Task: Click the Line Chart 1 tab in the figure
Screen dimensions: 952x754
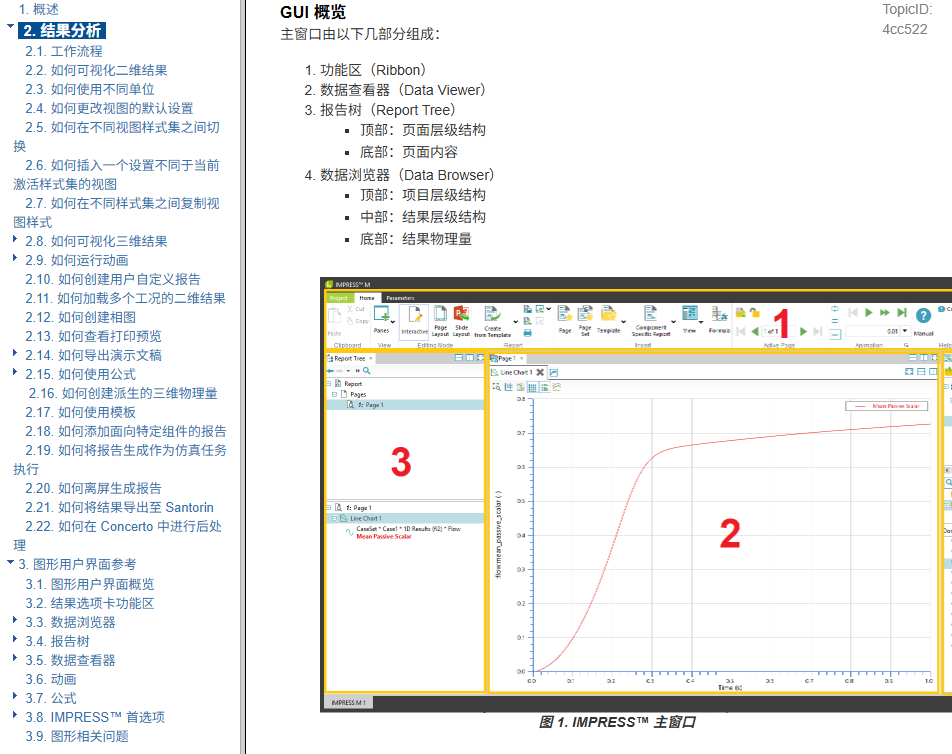Action: pyautogui.click(x=516, y=372)
